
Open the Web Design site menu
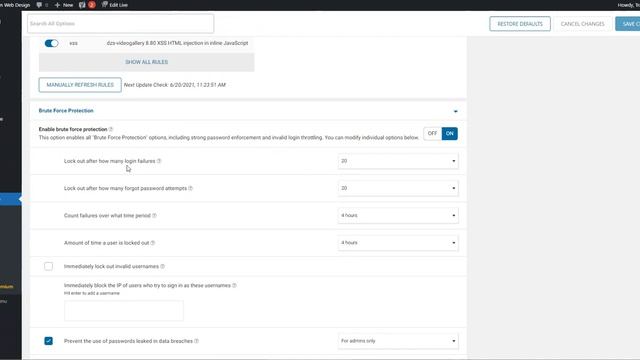16,5
